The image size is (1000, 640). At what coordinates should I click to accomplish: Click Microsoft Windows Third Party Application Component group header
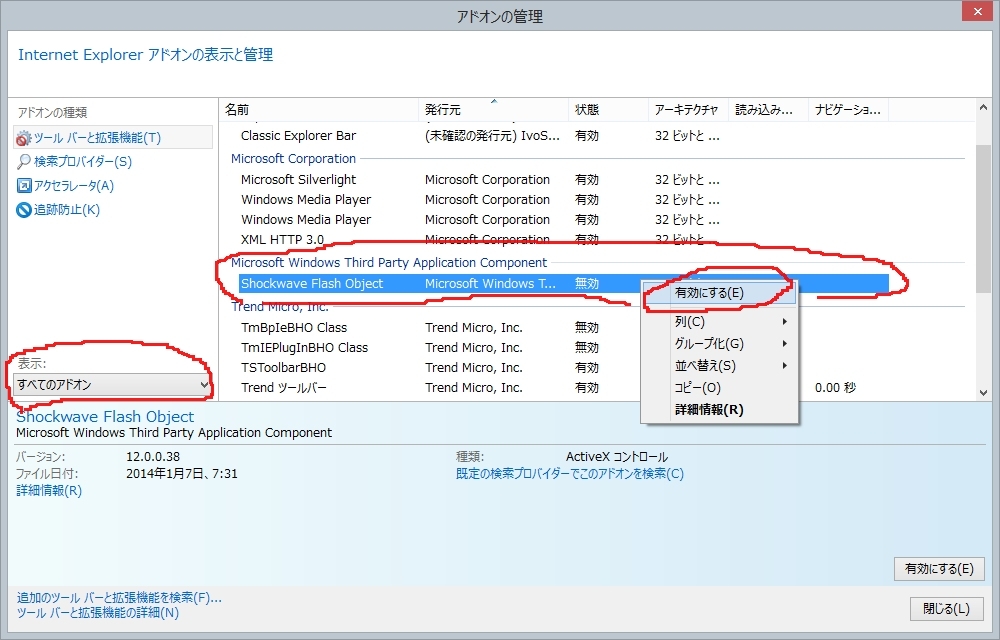click(389, 263)
